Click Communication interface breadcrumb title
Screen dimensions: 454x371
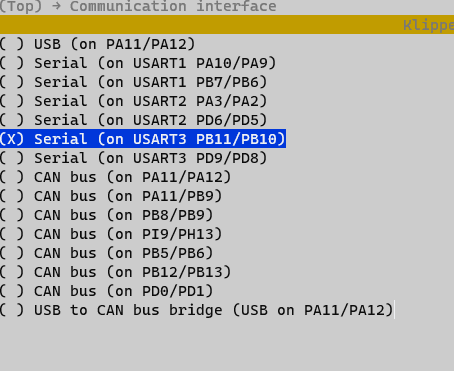pyautogui.click(x=173, y=6)
